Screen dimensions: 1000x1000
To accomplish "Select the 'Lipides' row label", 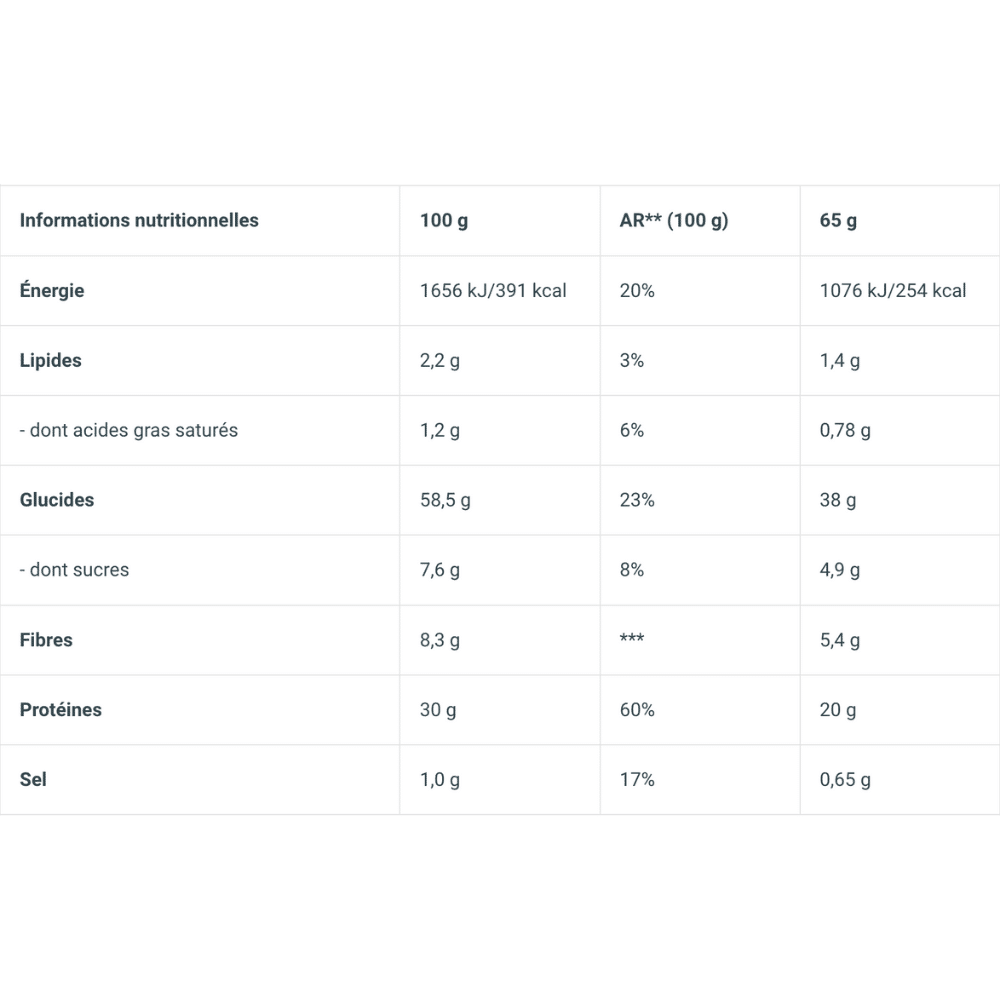I will pos(51,360).
